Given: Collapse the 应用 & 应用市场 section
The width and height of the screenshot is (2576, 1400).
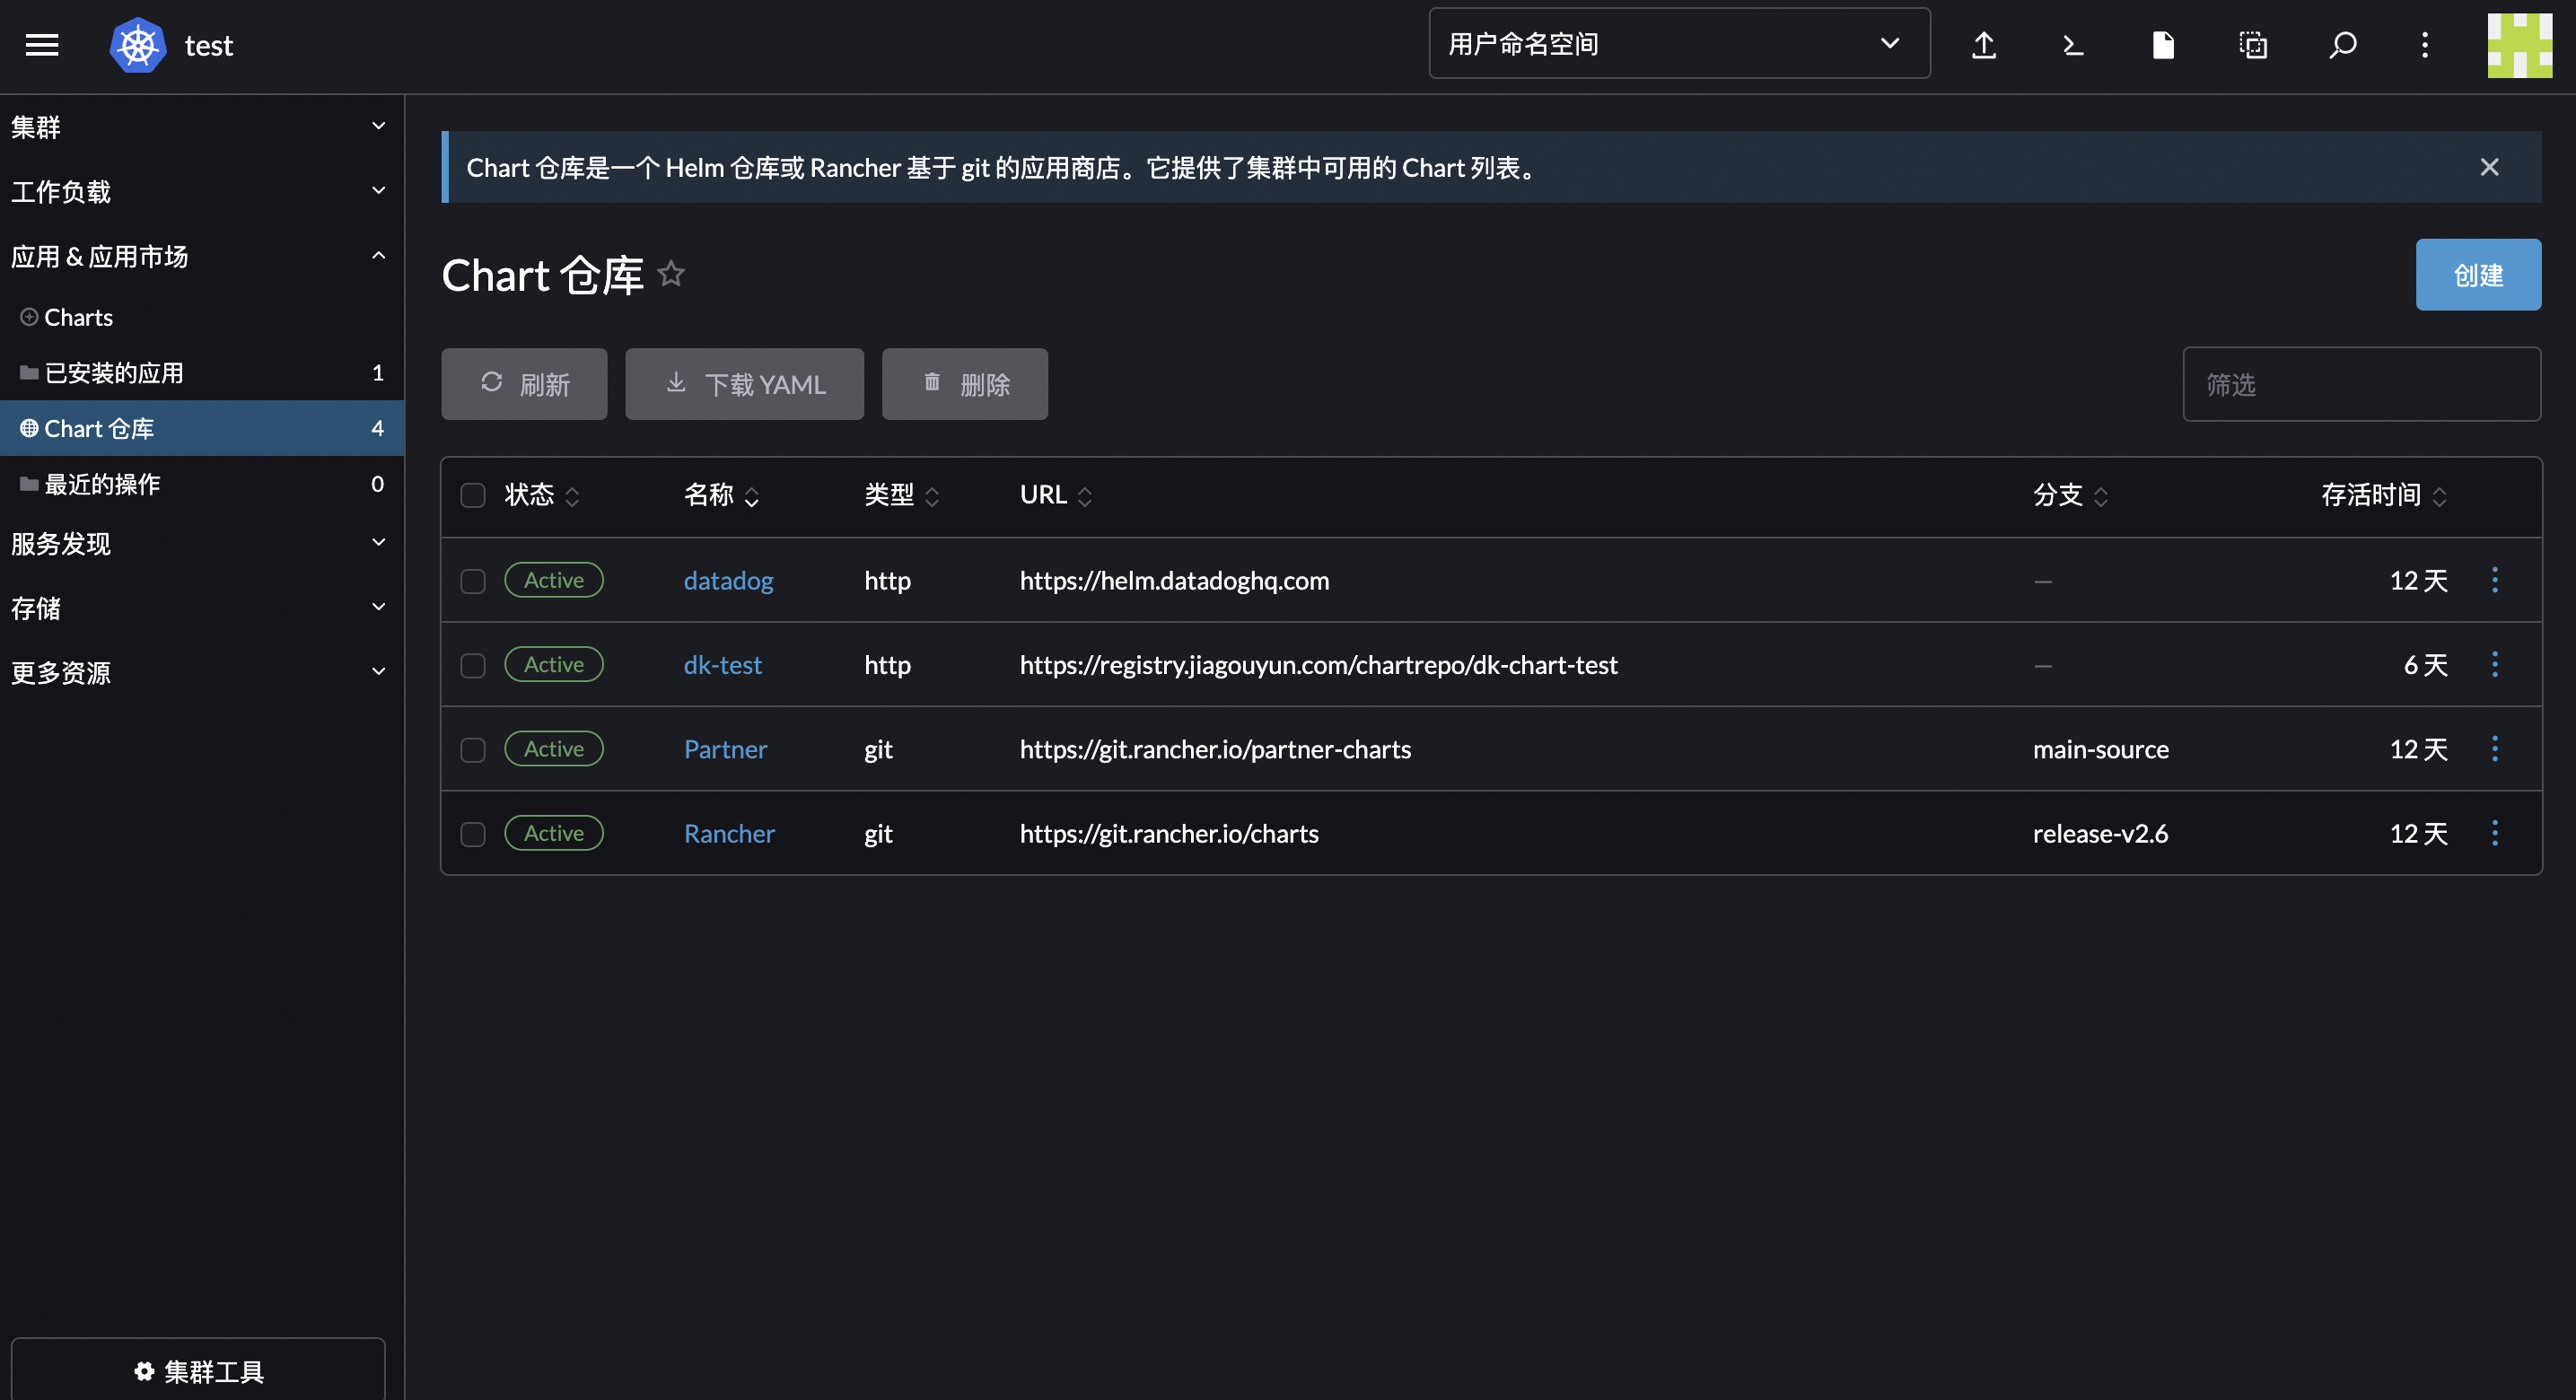Looking at the screenshot, I should coord(201,256).
